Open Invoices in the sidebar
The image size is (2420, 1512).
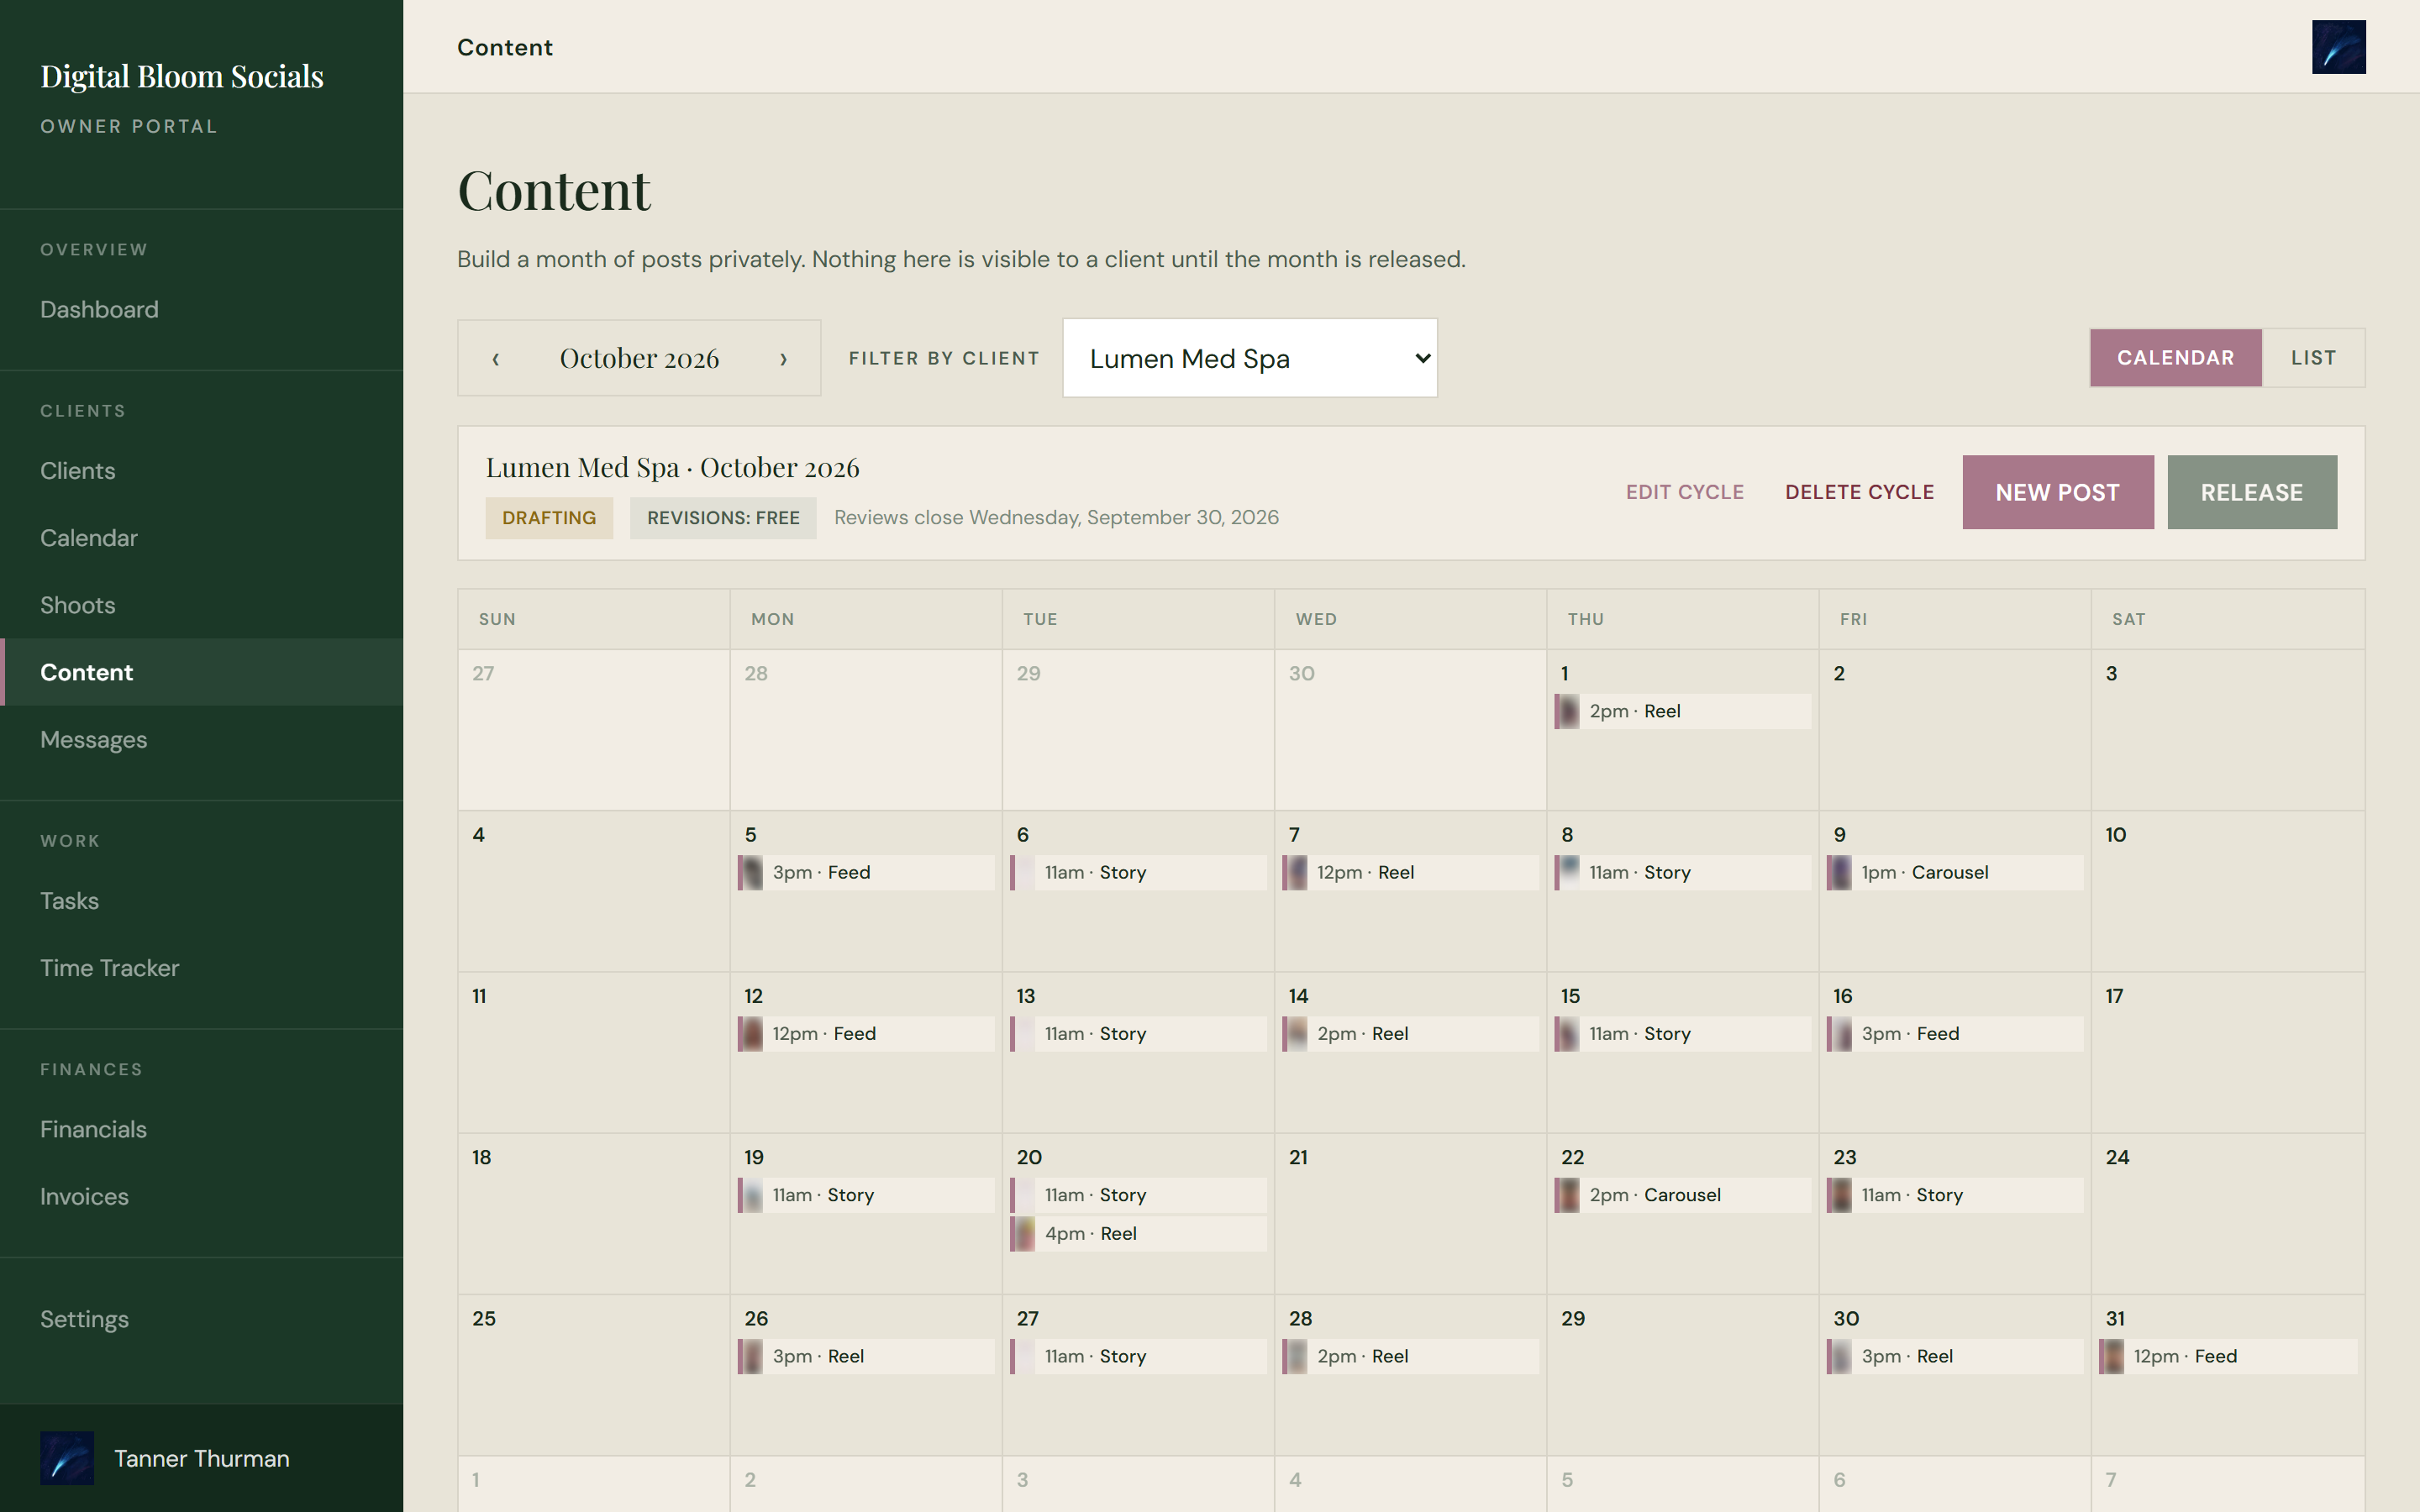201,1197
